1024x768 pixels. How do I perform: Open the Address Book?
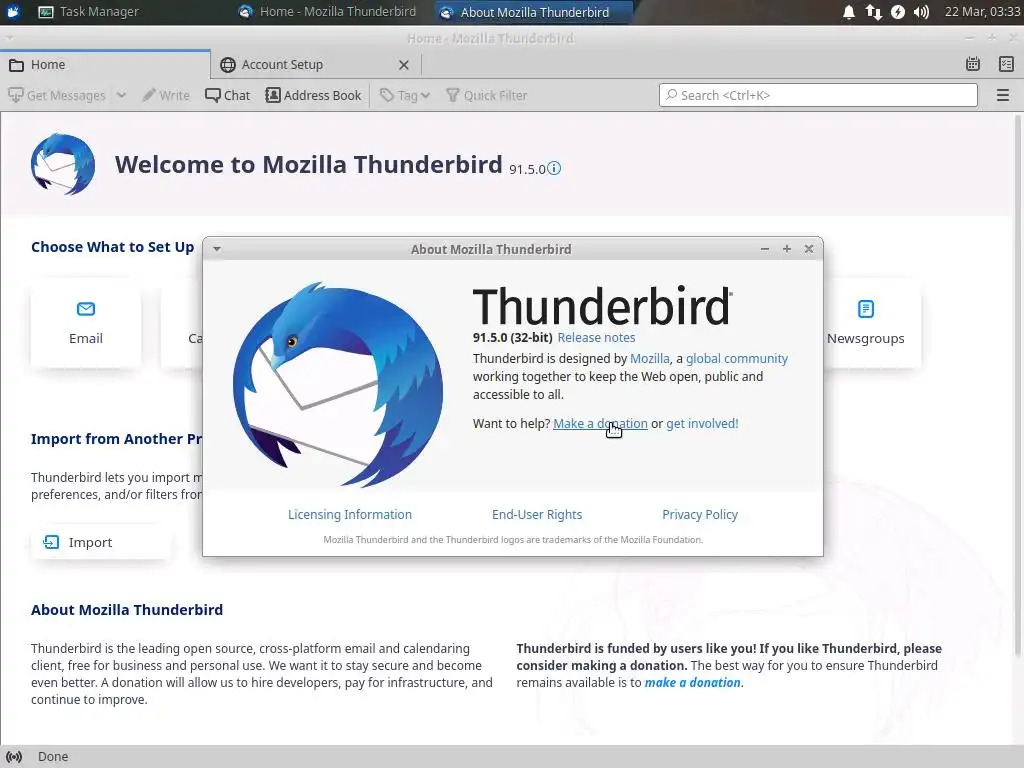313,95
